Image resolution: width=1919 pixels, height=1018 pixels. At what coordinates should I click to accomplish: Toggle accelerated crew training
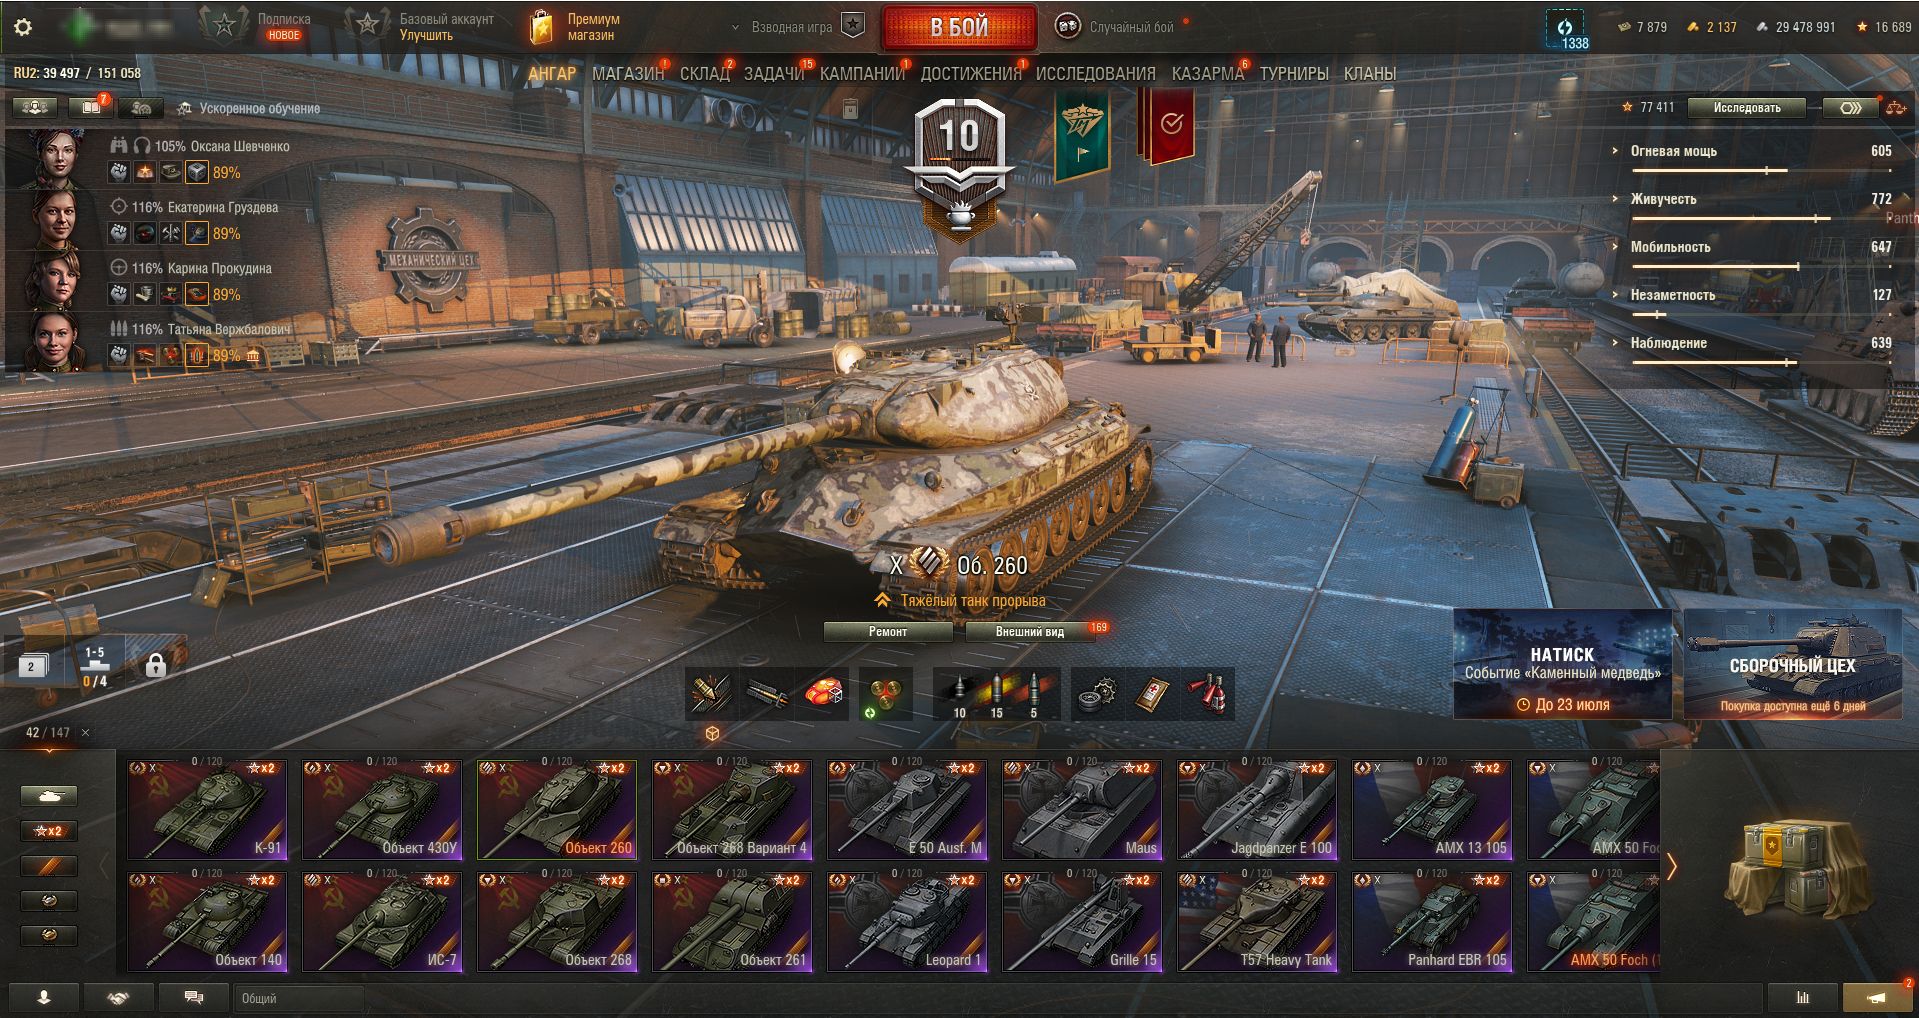tap(249, 108)
